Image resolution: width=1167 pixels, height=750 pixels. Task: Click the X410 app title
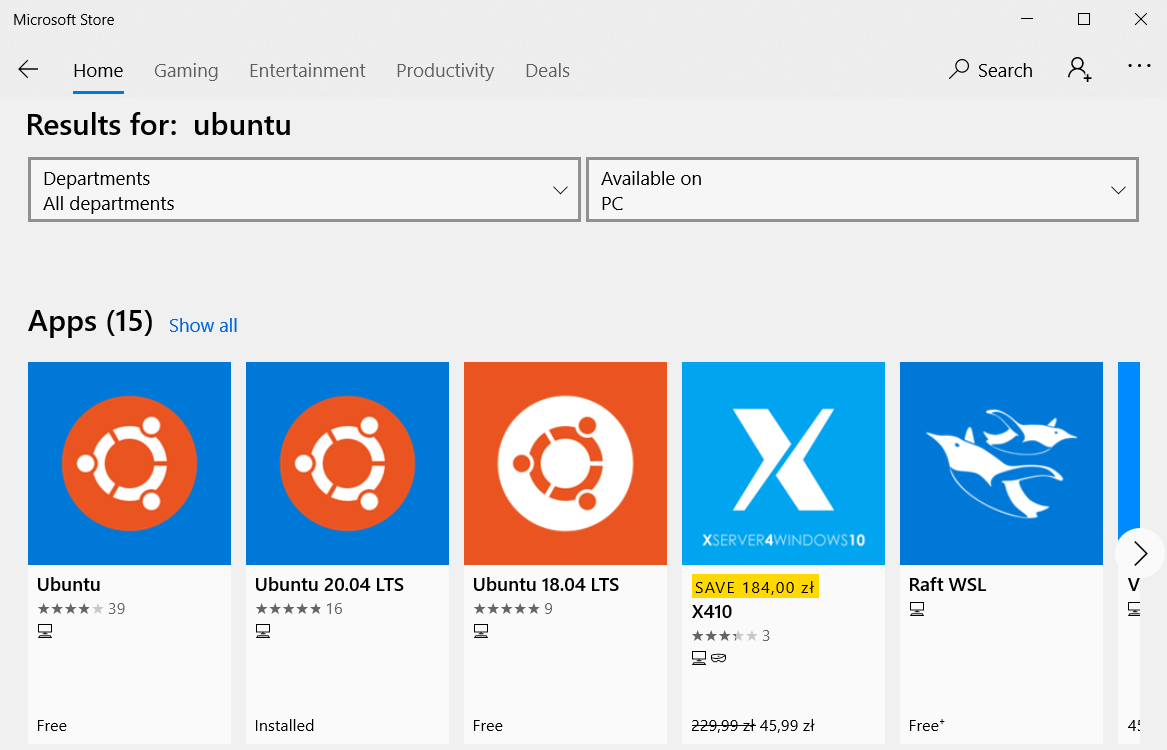tap(712, 612)
